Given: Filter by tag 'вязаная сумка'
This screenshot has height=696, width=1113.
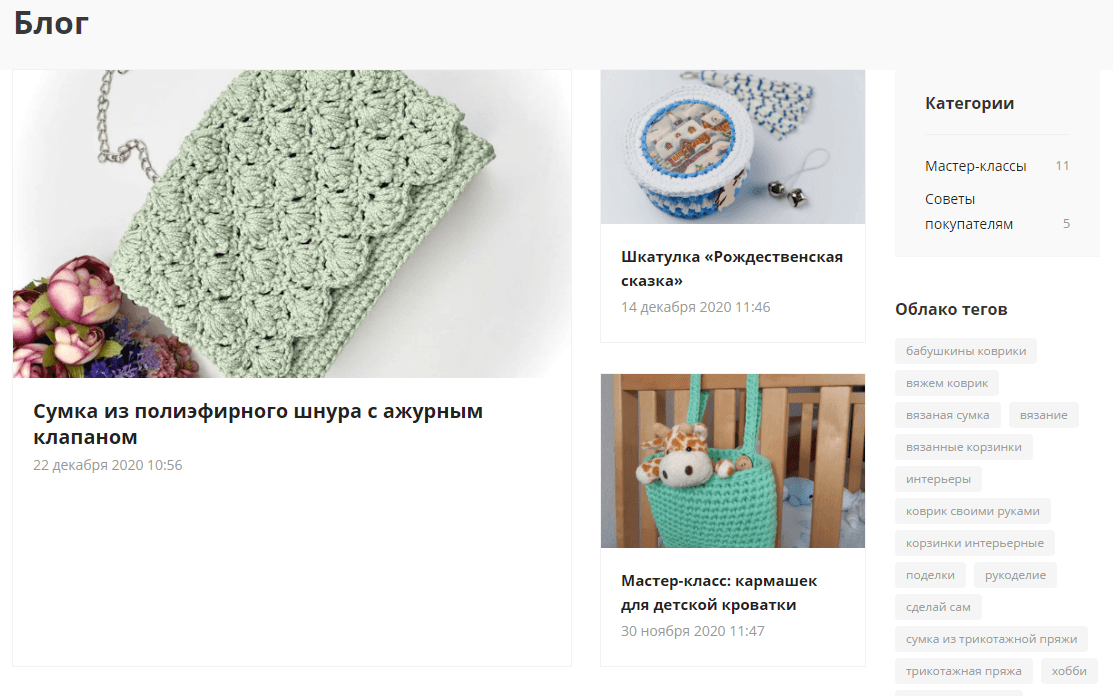Looking at the screenshot, I should [948, 415].
